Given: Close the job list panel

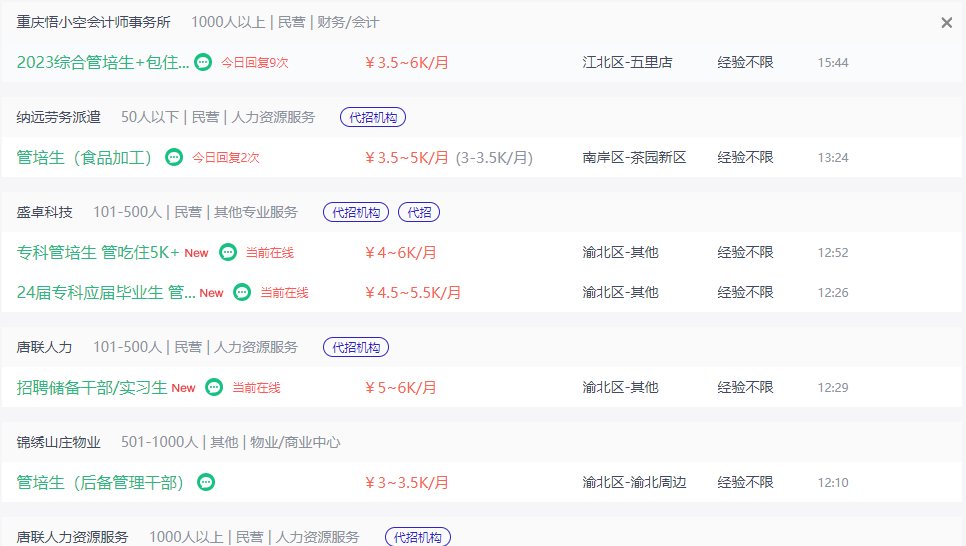Looking at the screenshot, I should [x=947, y=23].
